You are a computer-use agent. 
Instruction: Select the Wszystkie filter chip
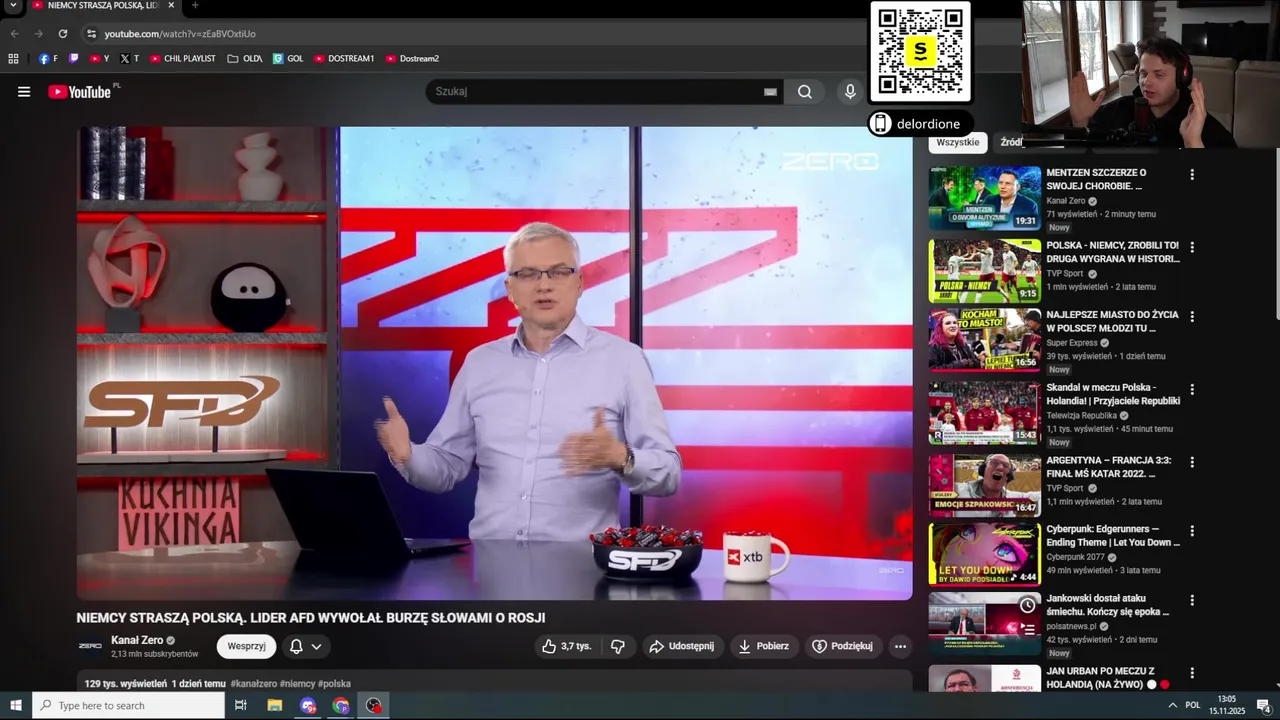(x=958, y=143)
